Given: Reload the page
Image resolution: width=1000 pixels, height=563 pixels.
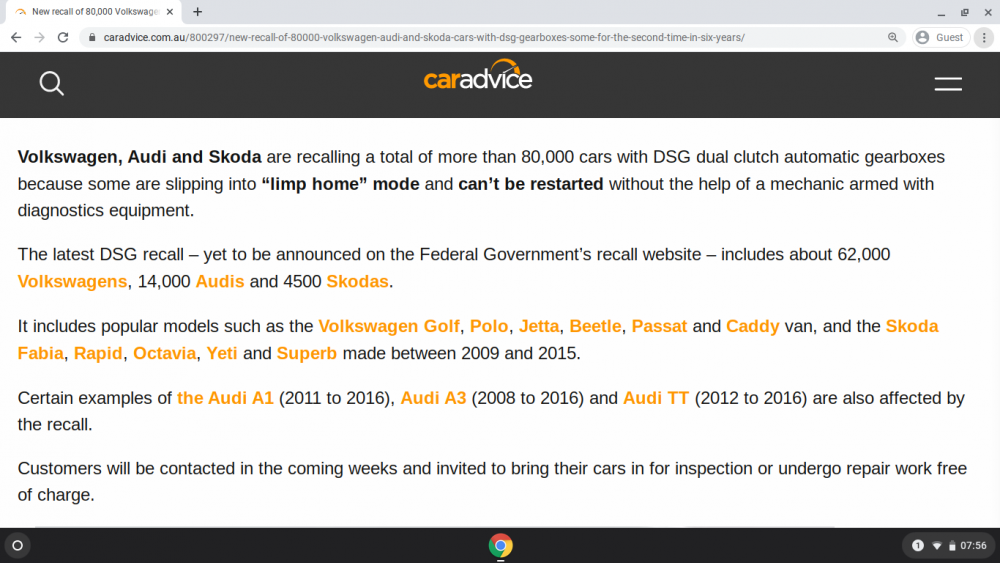Looking at the screenshot, I should [x=62, y=38].
